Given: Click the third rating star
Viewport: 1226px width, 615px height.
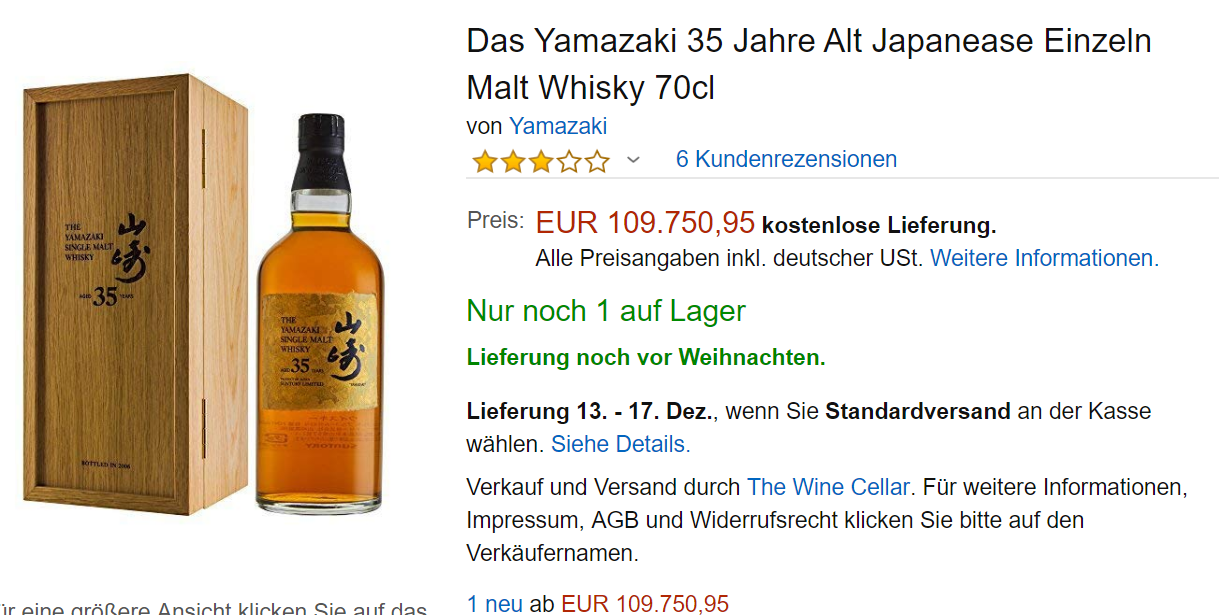Looking at the screenshot, I should (x=541, y=161).
